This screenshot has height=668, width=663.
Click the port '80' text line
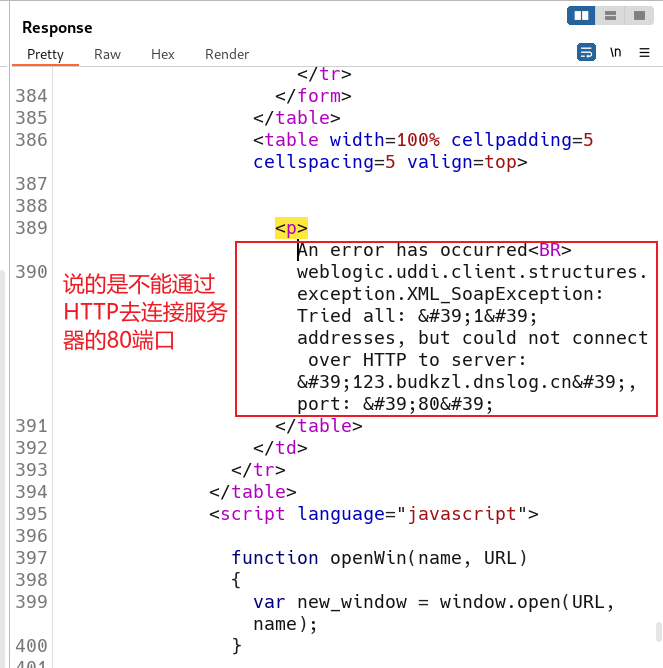(395, 404)
